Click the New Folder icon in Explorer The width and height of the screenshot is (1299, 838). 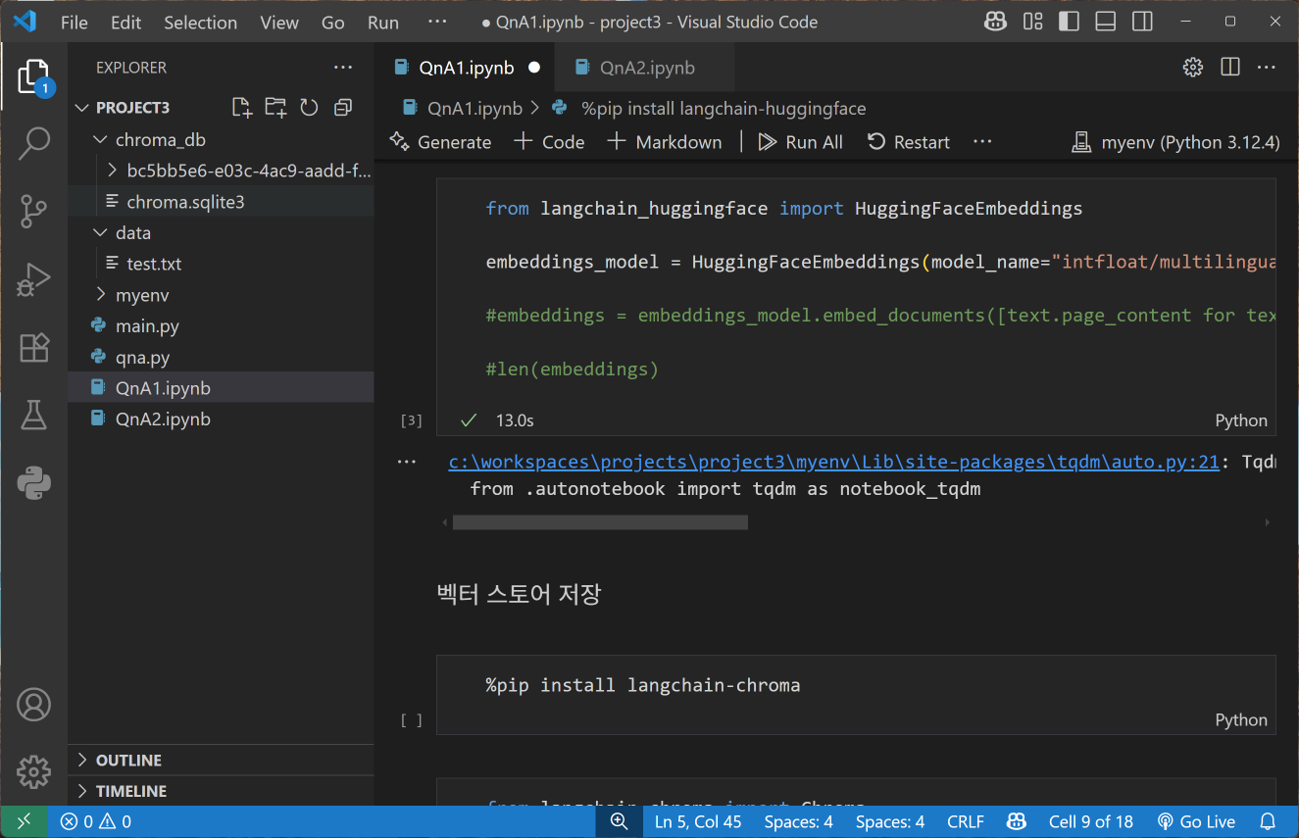[x=275, y=107]
